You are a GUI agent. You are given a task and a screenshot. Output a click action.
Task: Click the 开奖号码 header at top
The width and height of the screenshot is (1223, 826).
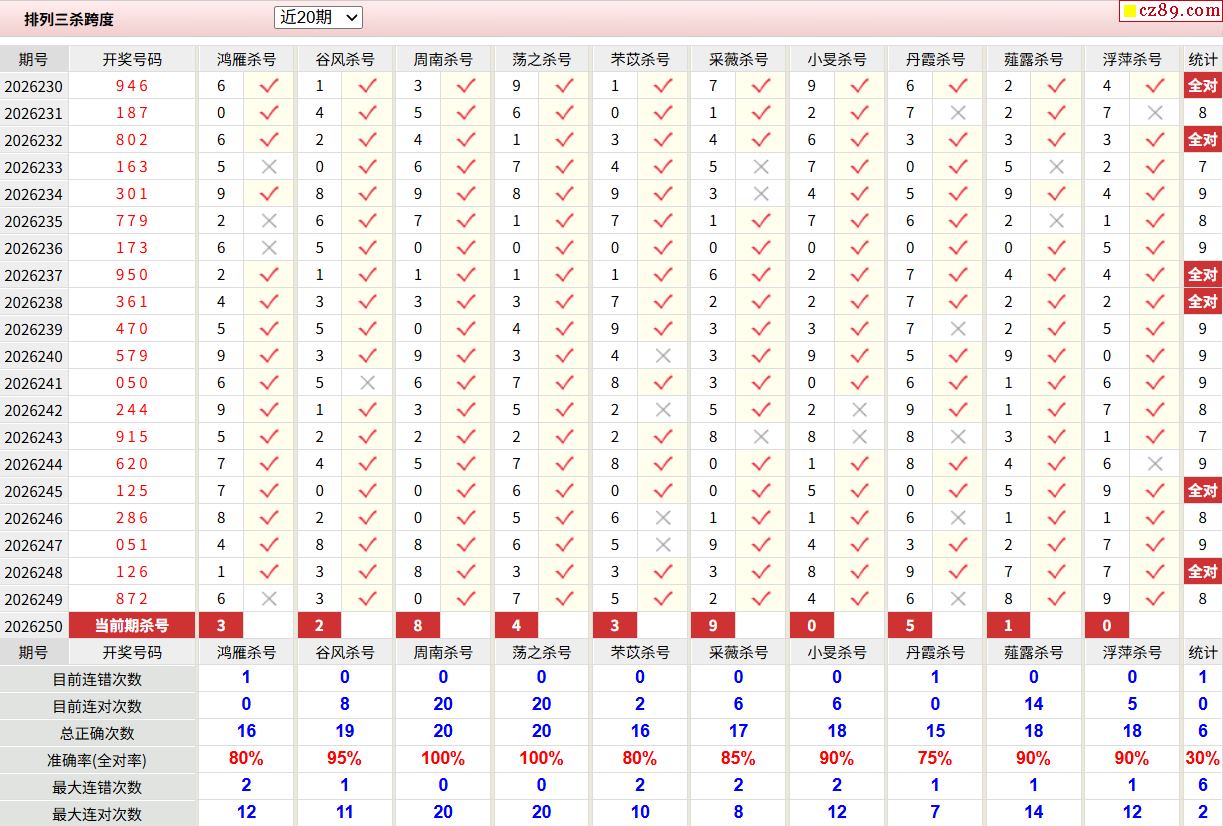[132, 59]
